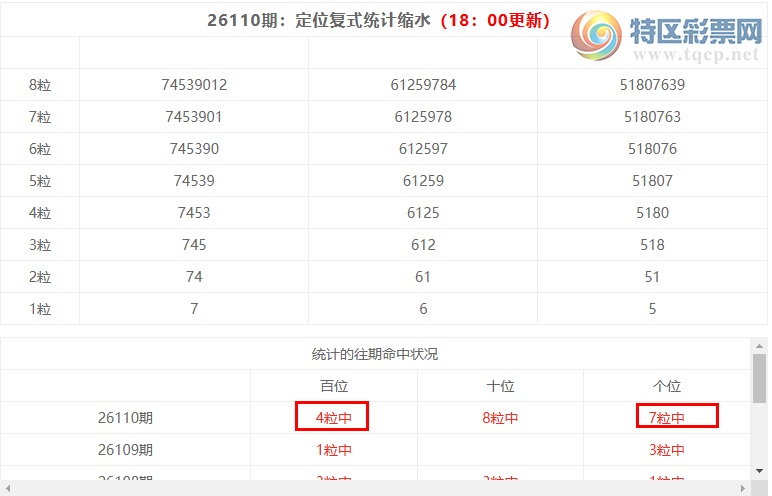
Task: Click the value 518076
Action: (652, 149)
